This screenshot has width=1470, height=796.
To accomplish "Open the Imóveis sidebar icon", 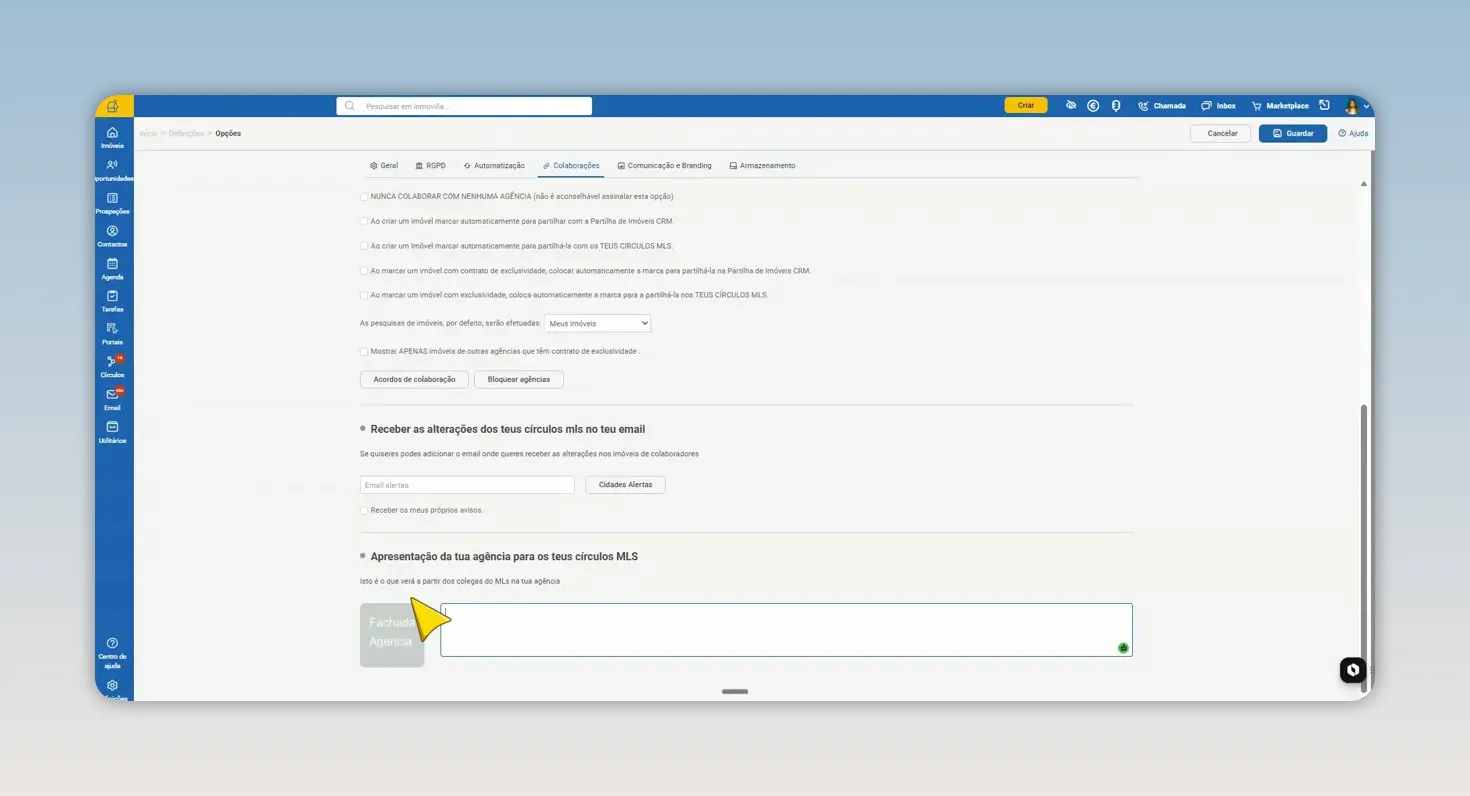I will click(x=112, y=133).
